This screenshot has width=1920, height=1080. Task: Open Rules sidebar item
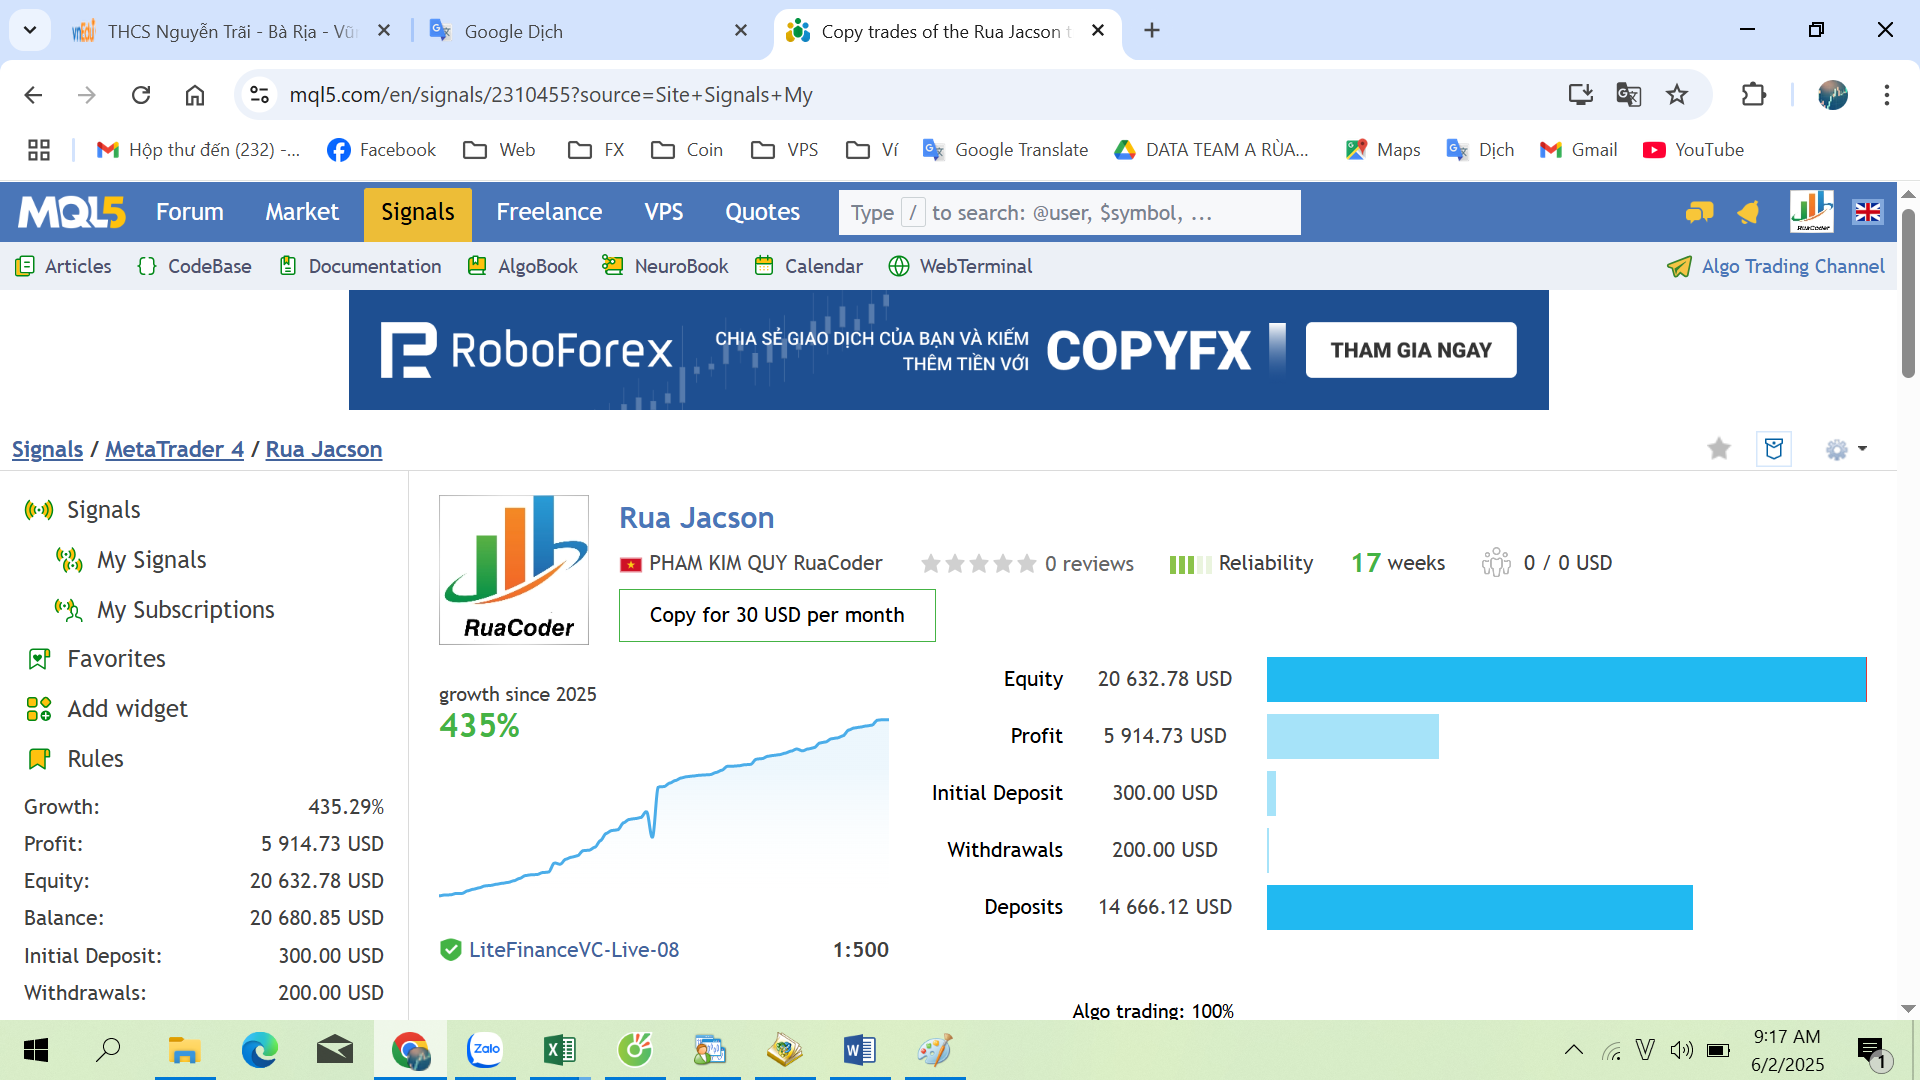[76, 759]
